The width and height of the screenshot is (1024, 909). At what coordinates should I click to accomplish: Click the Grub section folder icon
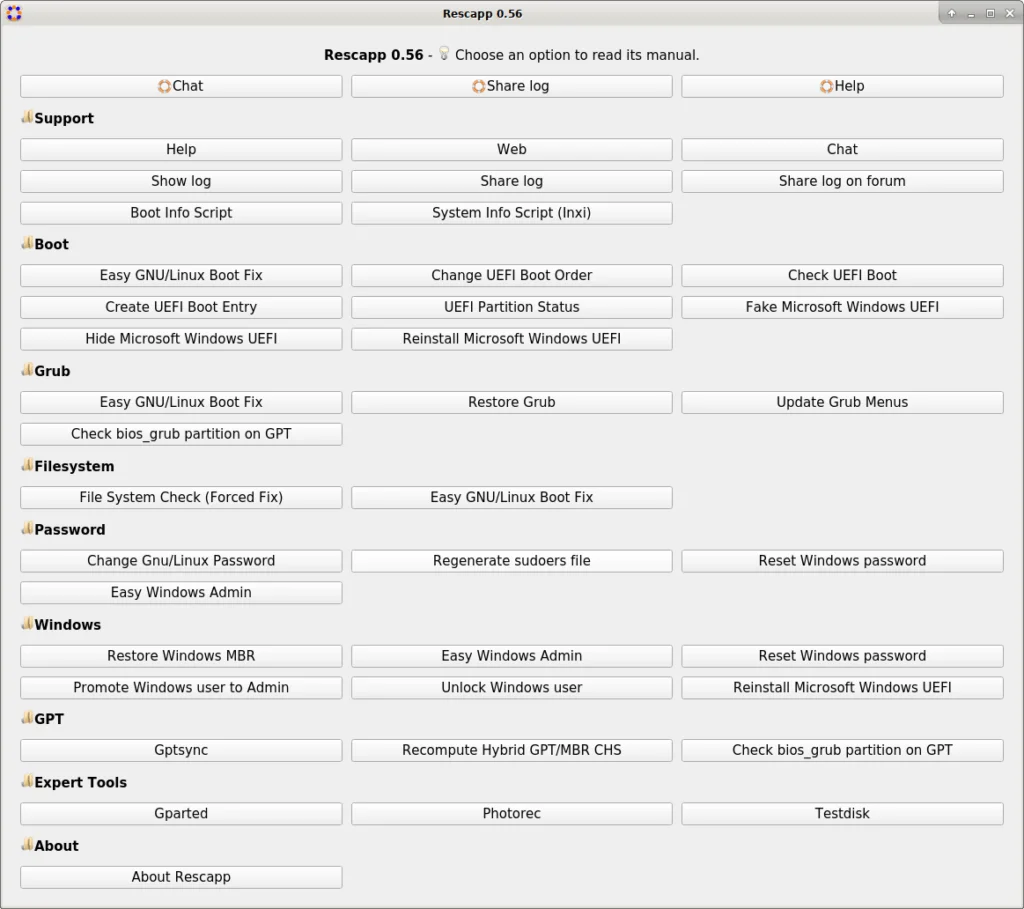(27, 370)
